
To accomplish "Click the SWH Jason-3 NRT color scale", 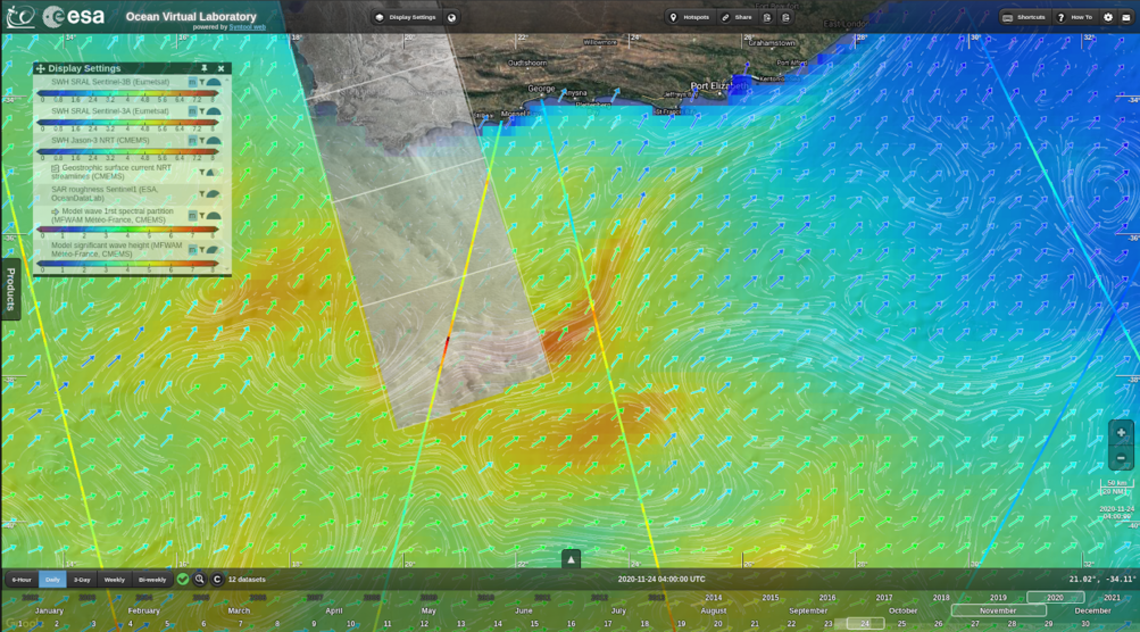I will pyautogui.click(x=127, y=152).
